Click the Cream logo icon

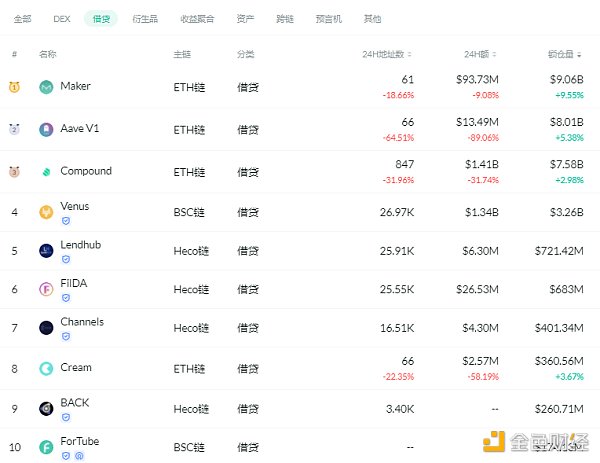pos(46,368)
